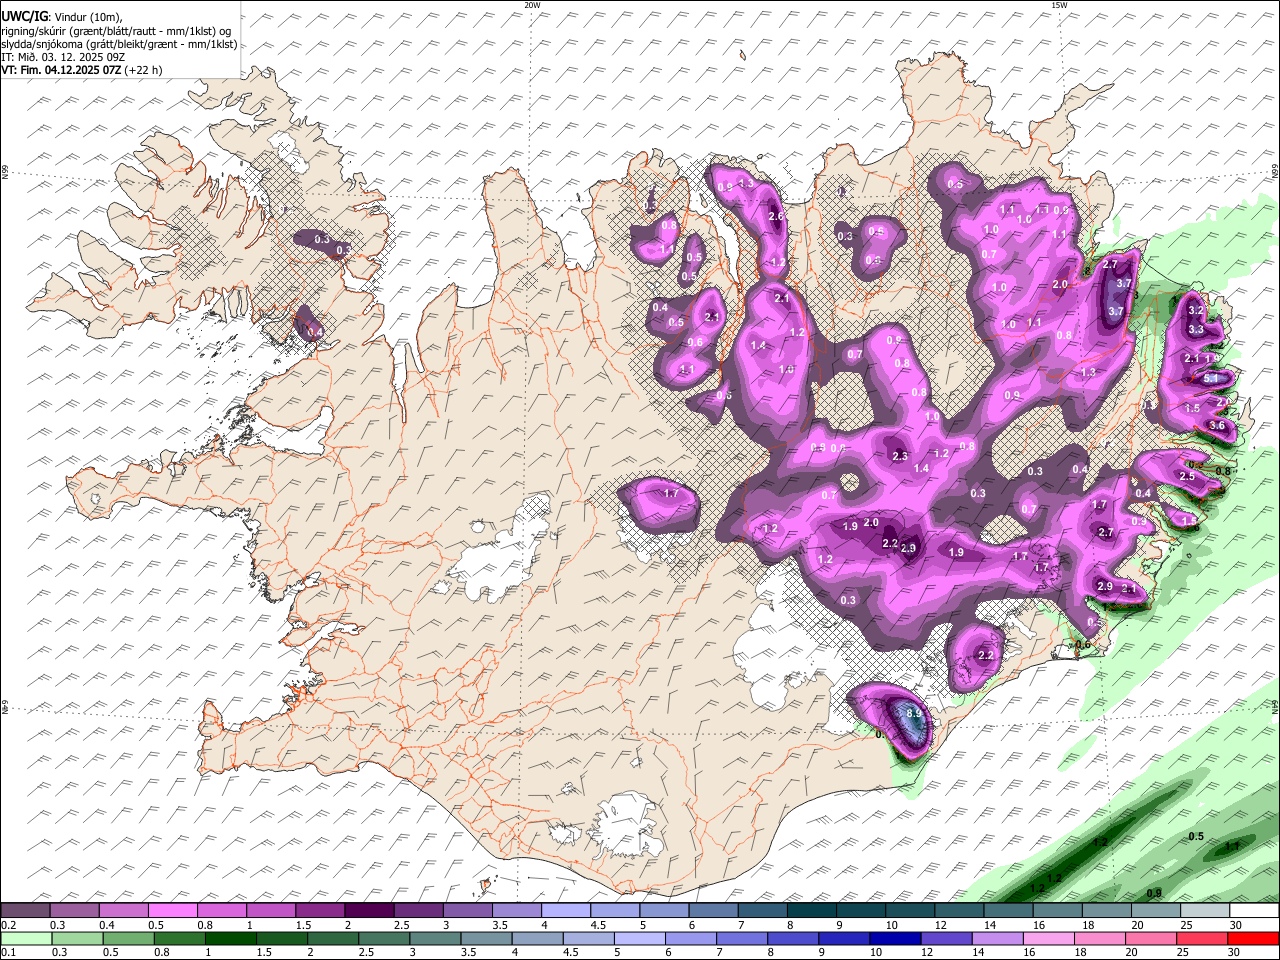Click the slydda/snjókoma legend description line
The image size is (1280, 960).
[x=119, y=44]
